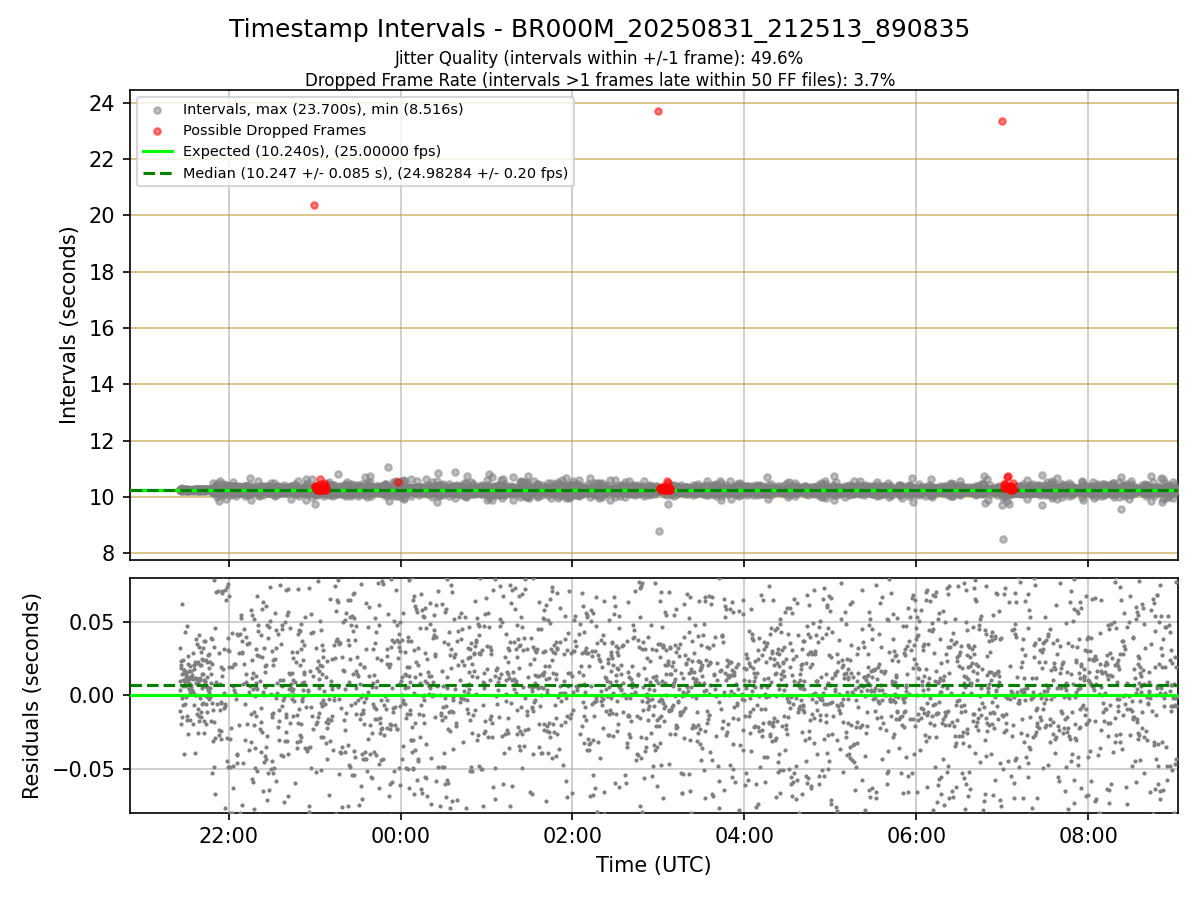Click the 'Residuals (seconds)' y-axis label
The width and height of the screenshot is (1200, 900).
pyautogui.click(x=32, y=696)
